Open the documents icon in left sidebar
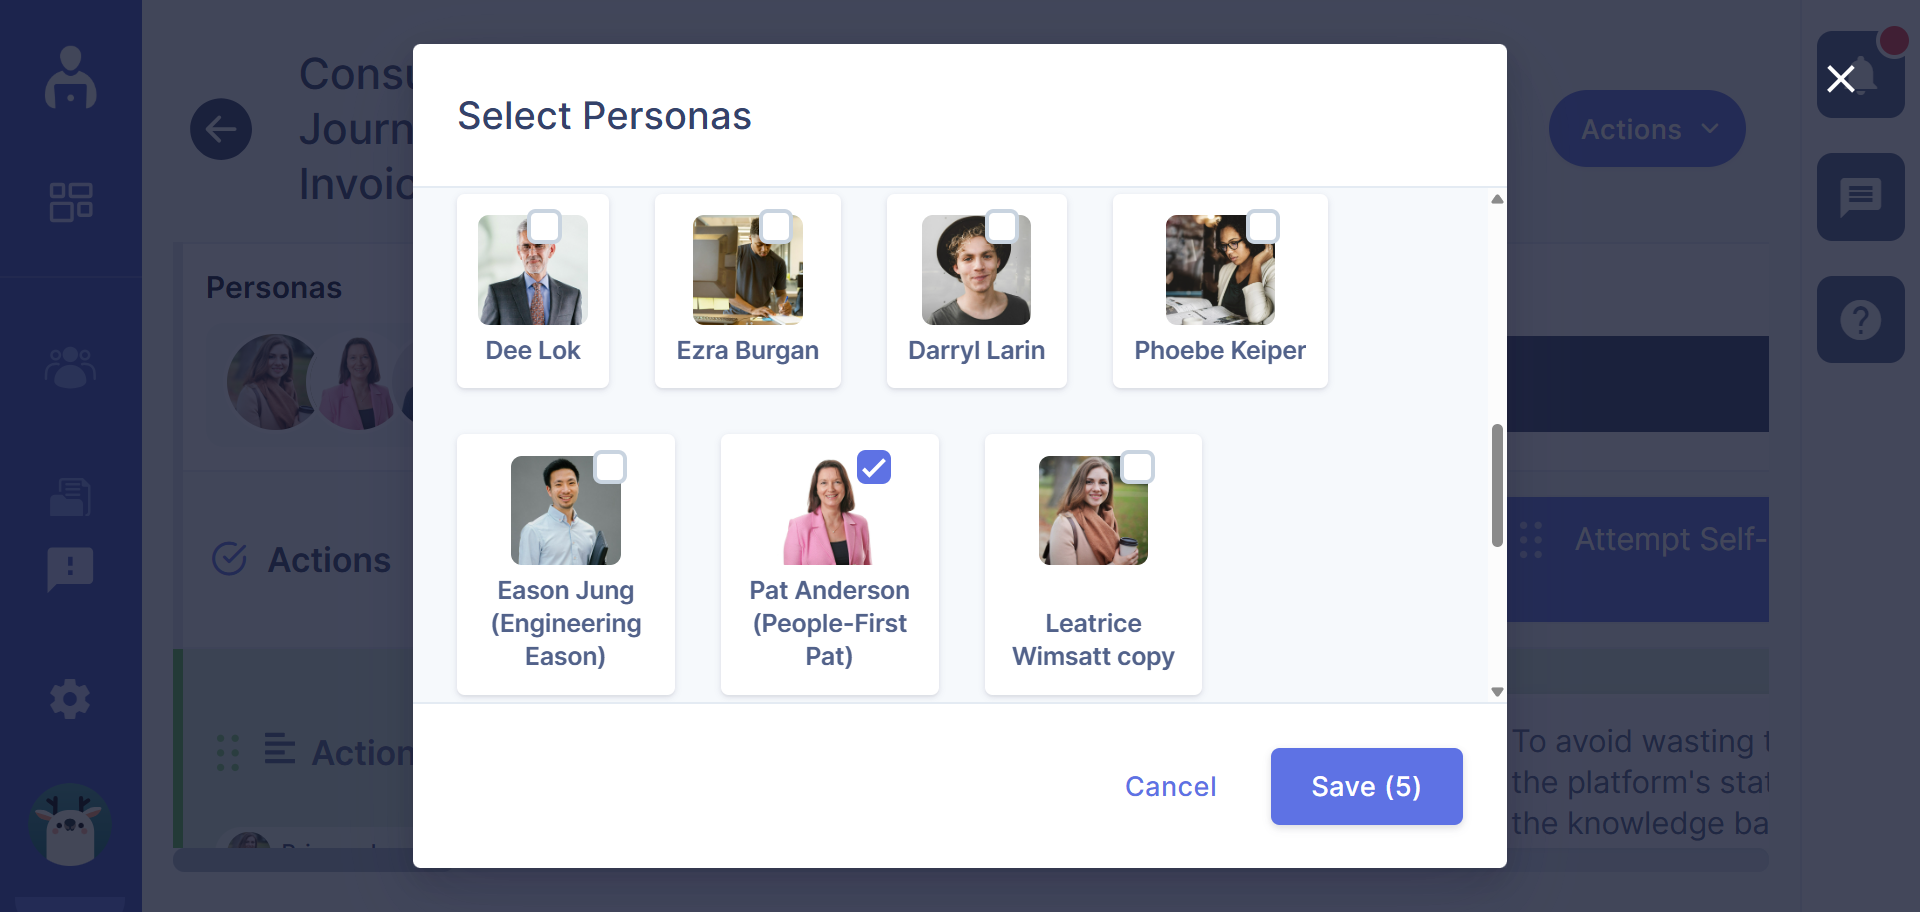Screen dimensions: 1920x912 point(69,497)
